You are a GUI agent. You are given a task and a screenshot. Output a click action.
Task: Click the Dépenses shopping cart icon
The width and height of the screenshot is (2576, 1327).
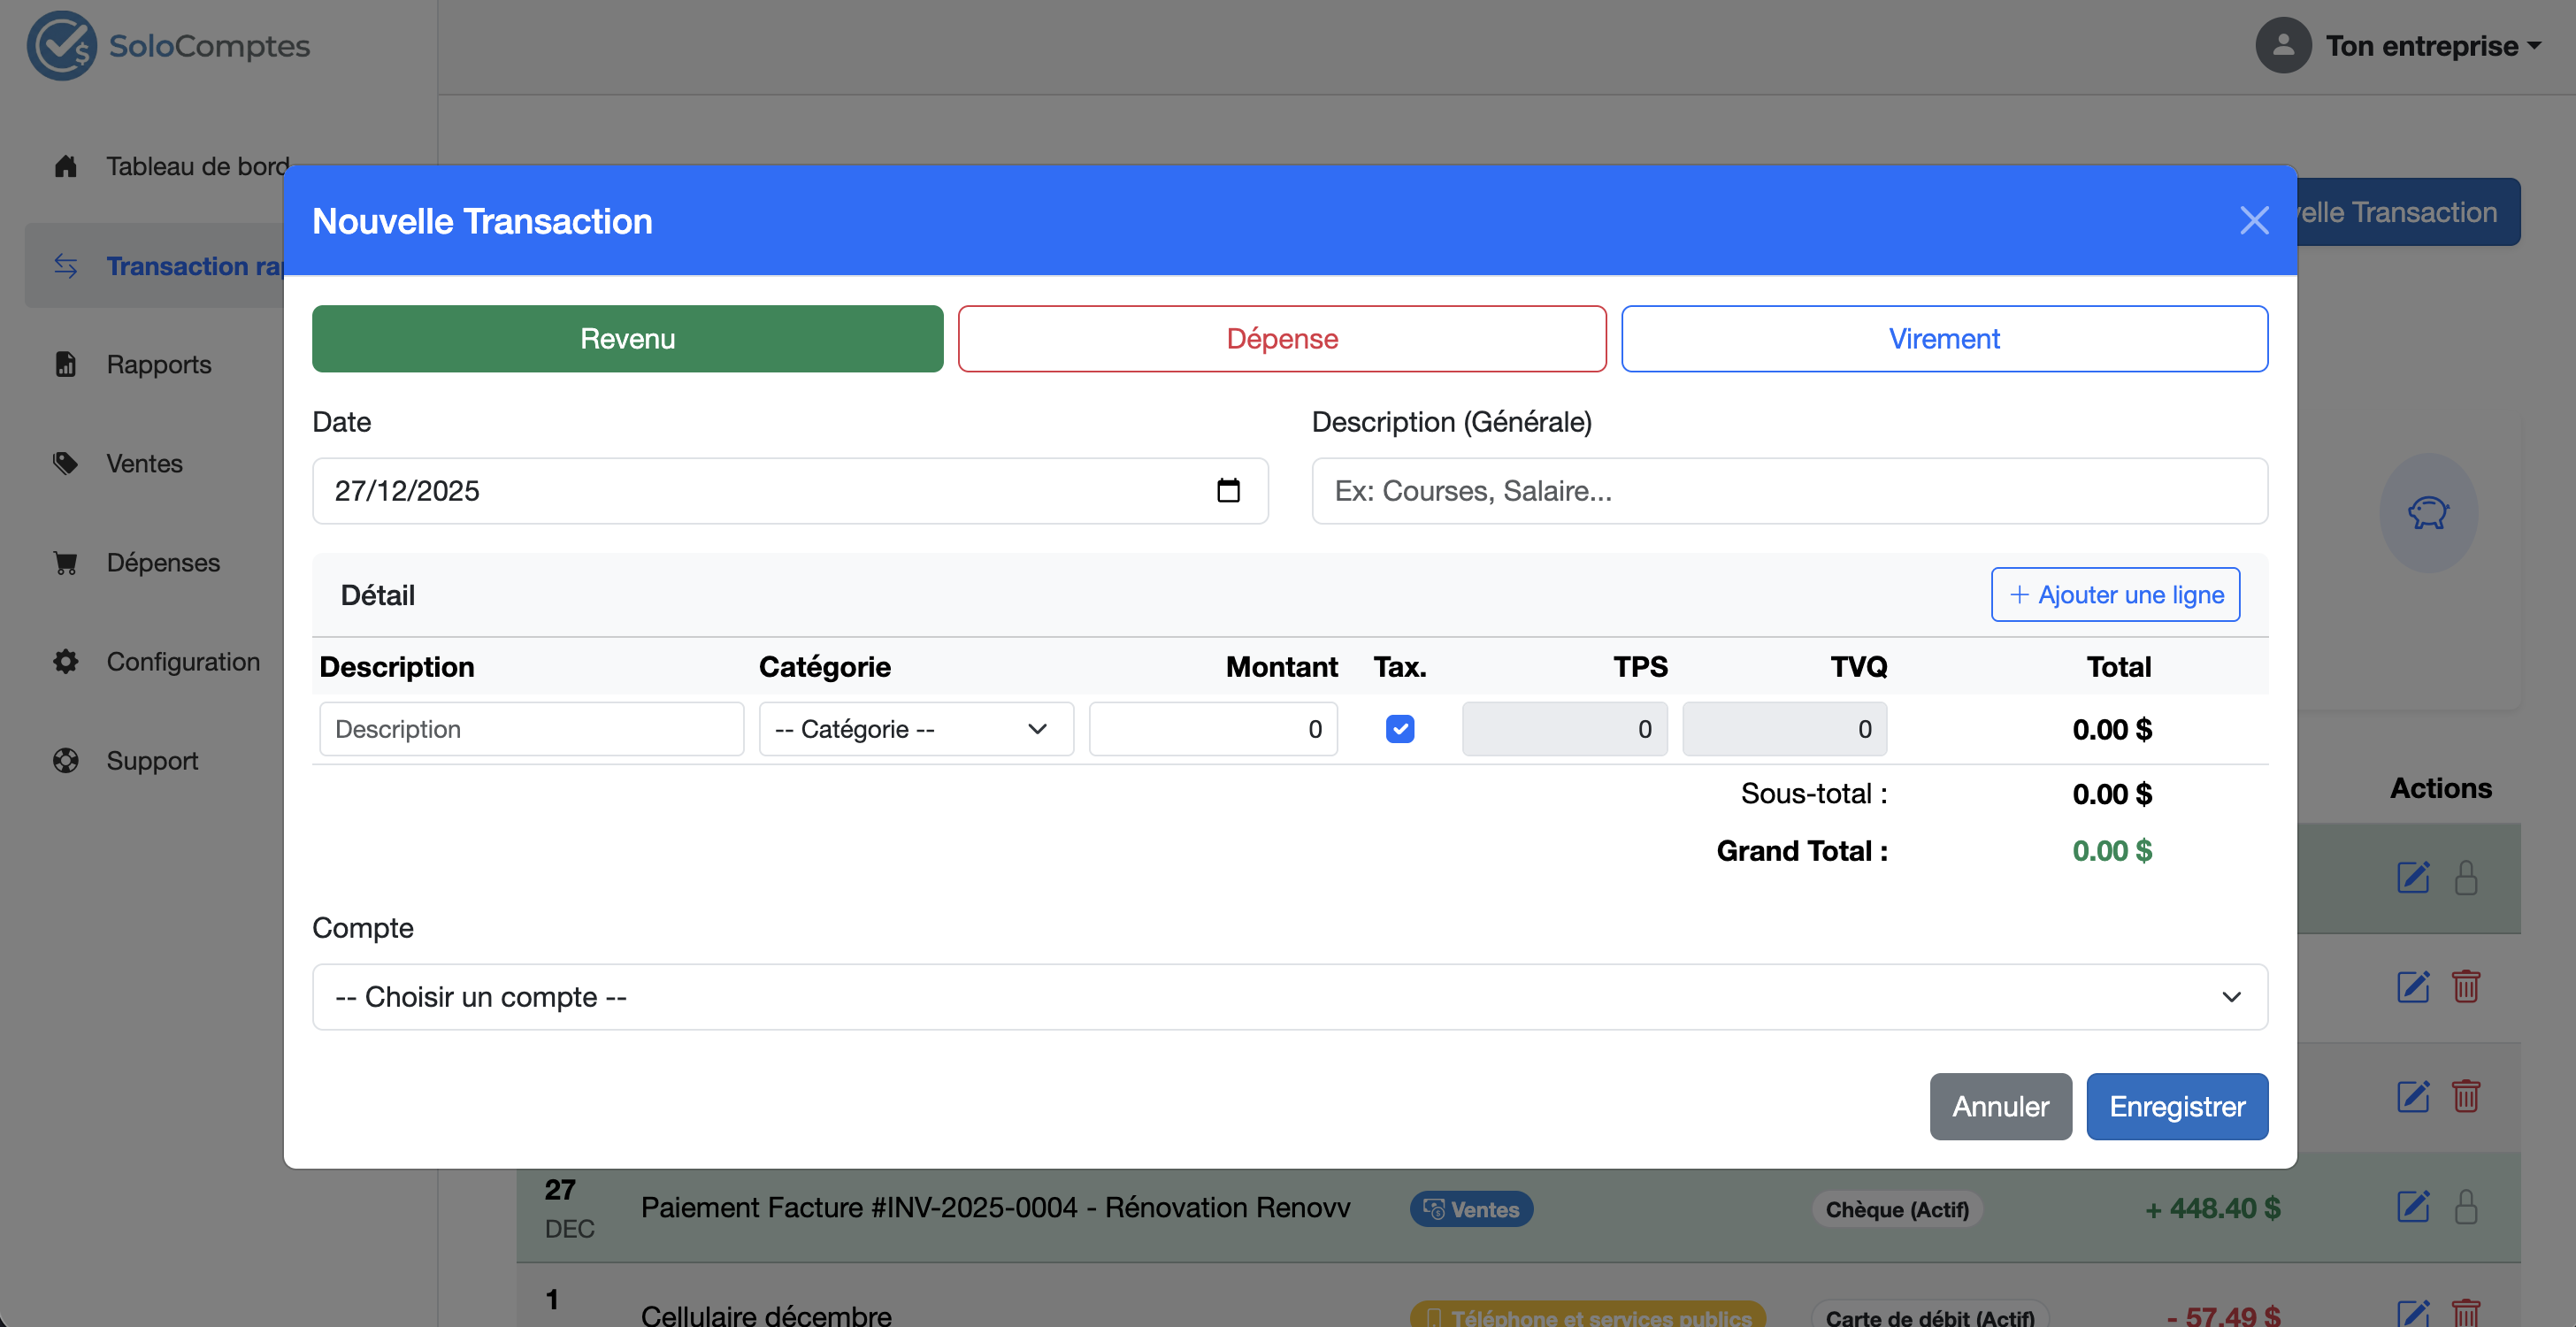66,562
